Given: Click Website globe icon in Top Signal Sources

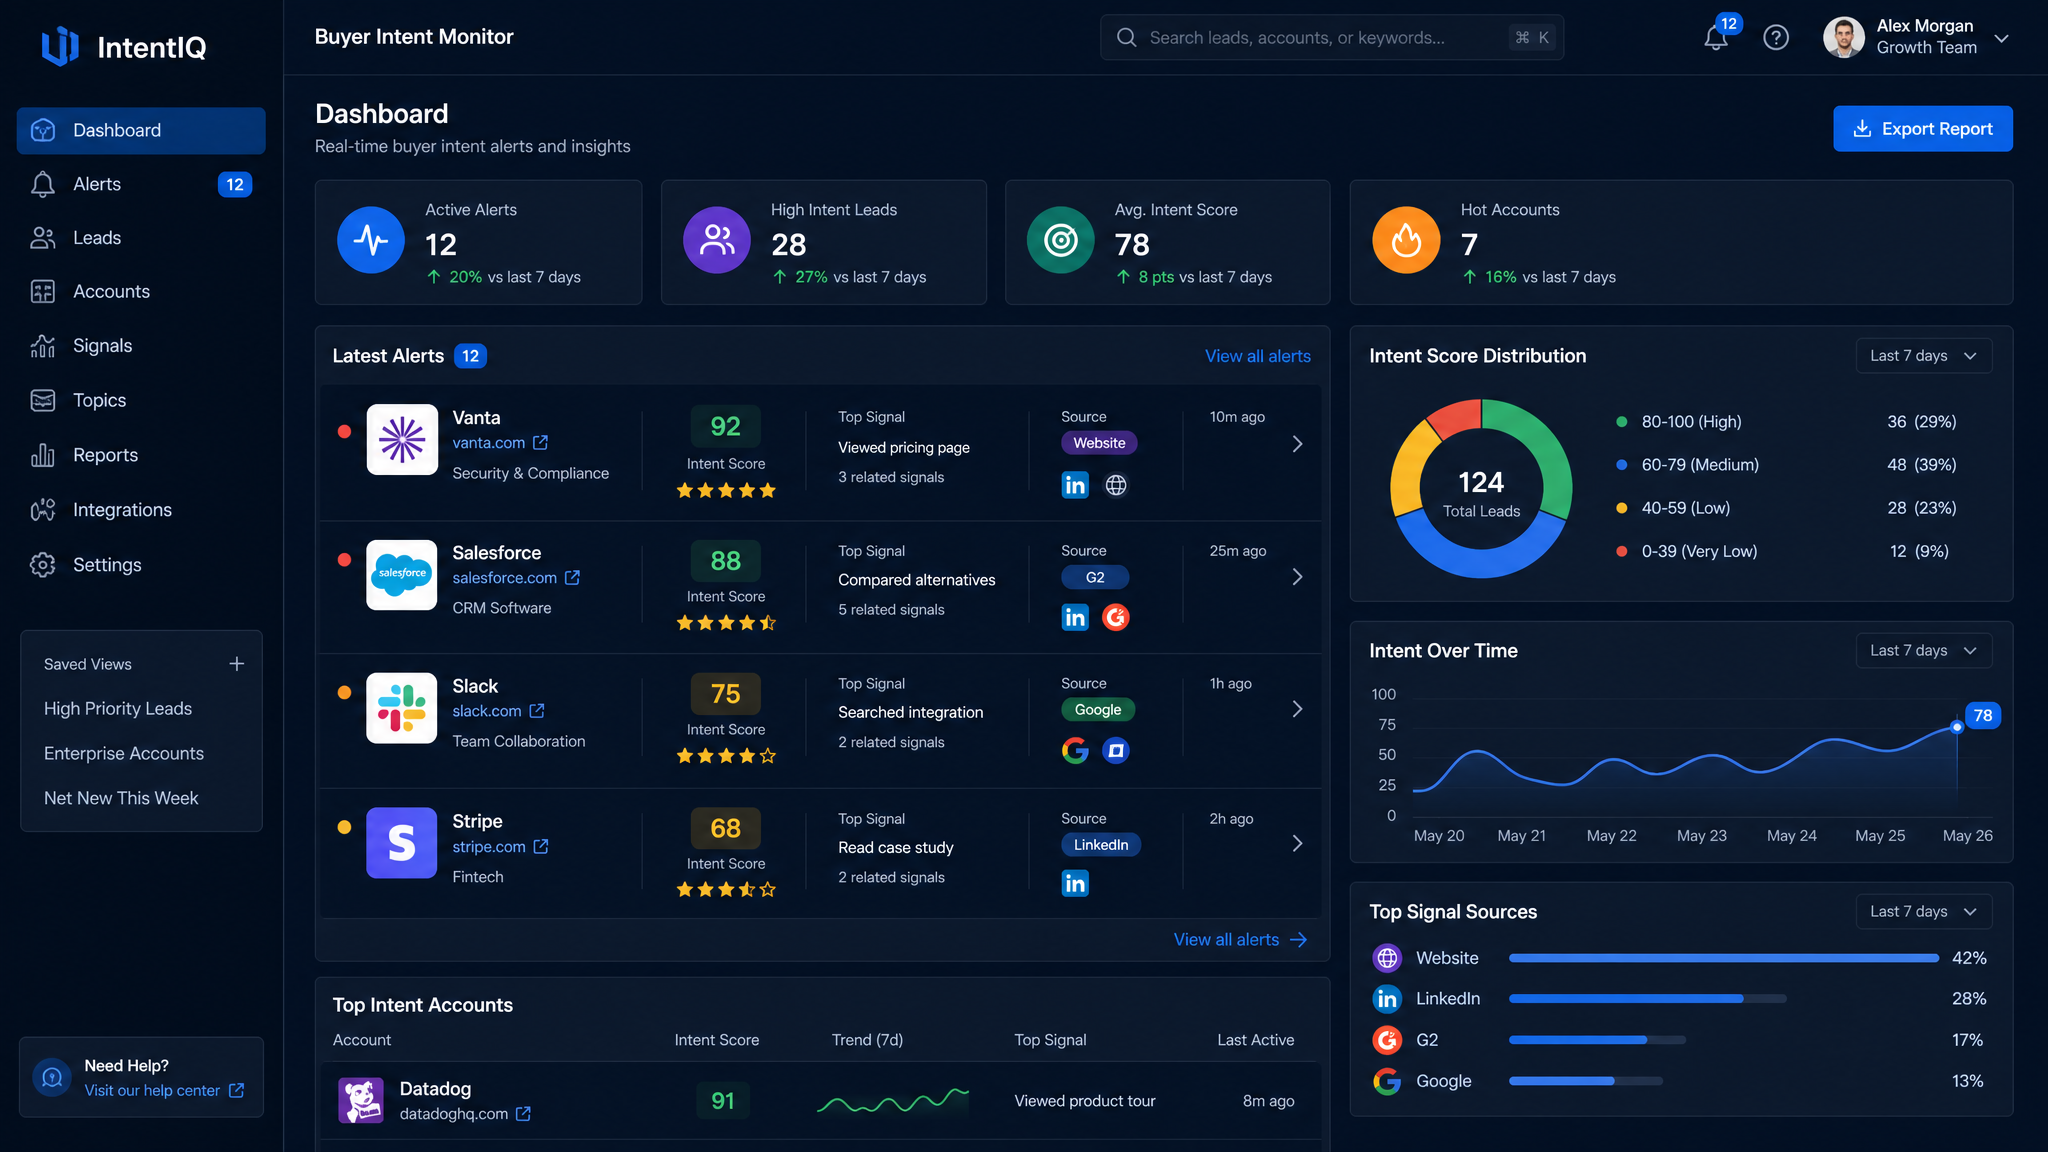Looking at the screenshot, I should click(1387, 958).
